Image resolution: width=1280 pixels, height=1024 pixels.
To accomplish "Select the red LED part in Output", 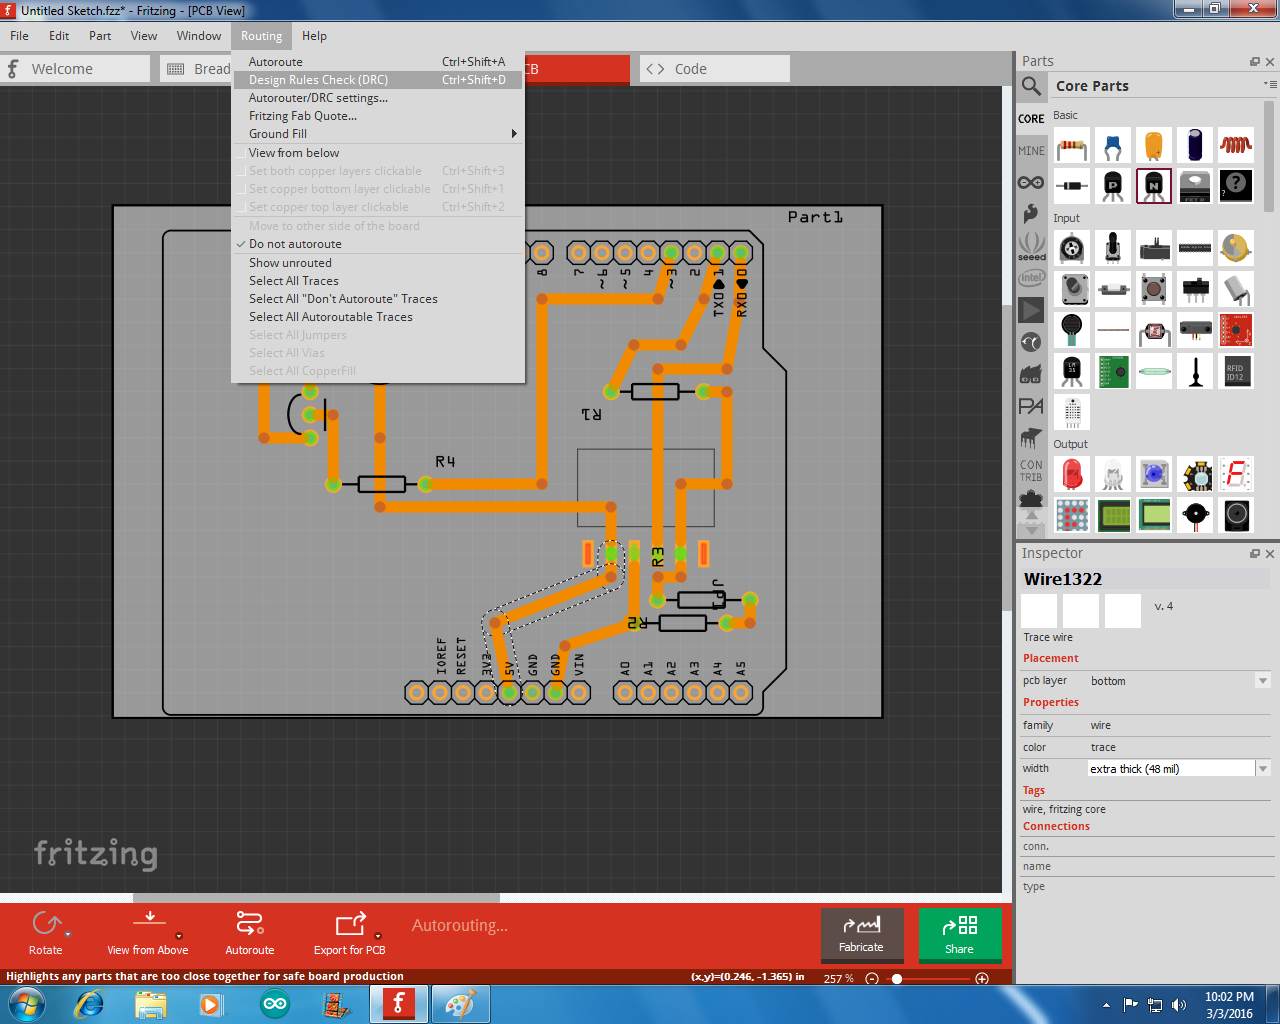I will (1072, 474).
